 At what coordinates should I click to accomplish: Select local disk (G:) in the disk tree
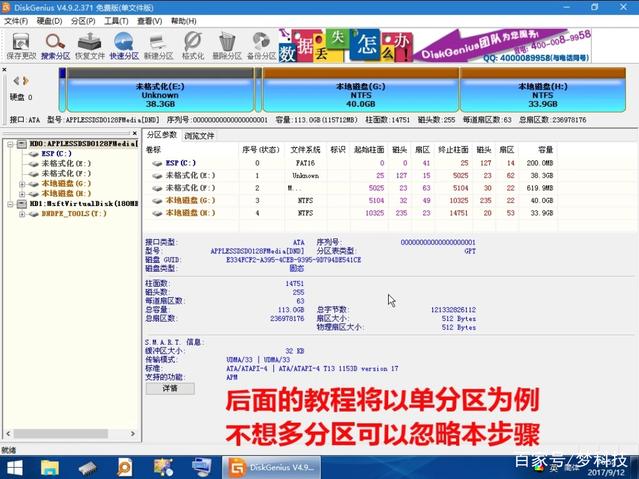(66, 183)
